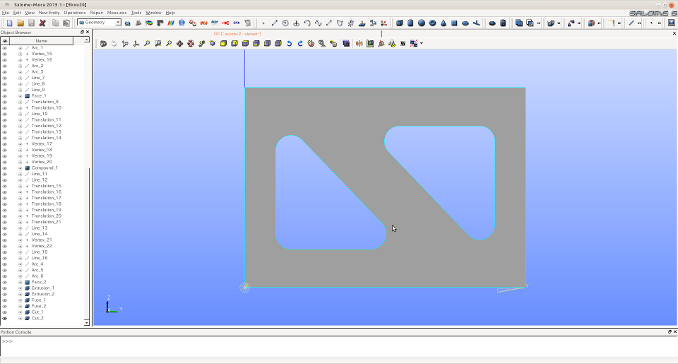Click the Save document icon
This screenshot has height=364, width=678.
click(31, 23)
